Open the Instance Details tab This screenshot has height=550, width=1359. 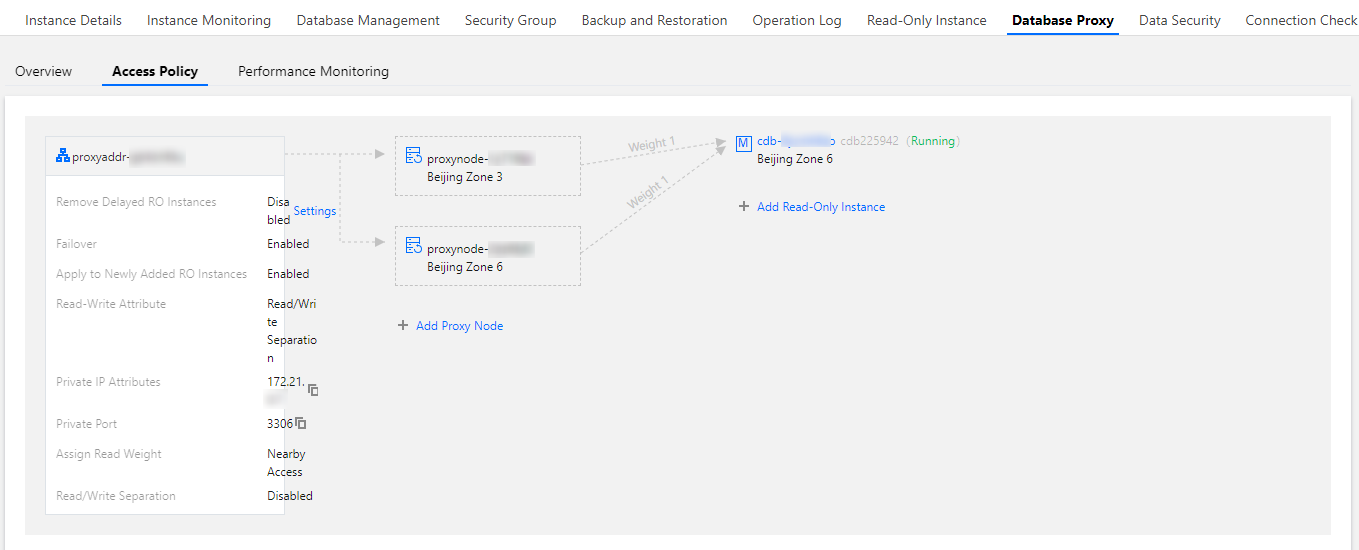73,20
